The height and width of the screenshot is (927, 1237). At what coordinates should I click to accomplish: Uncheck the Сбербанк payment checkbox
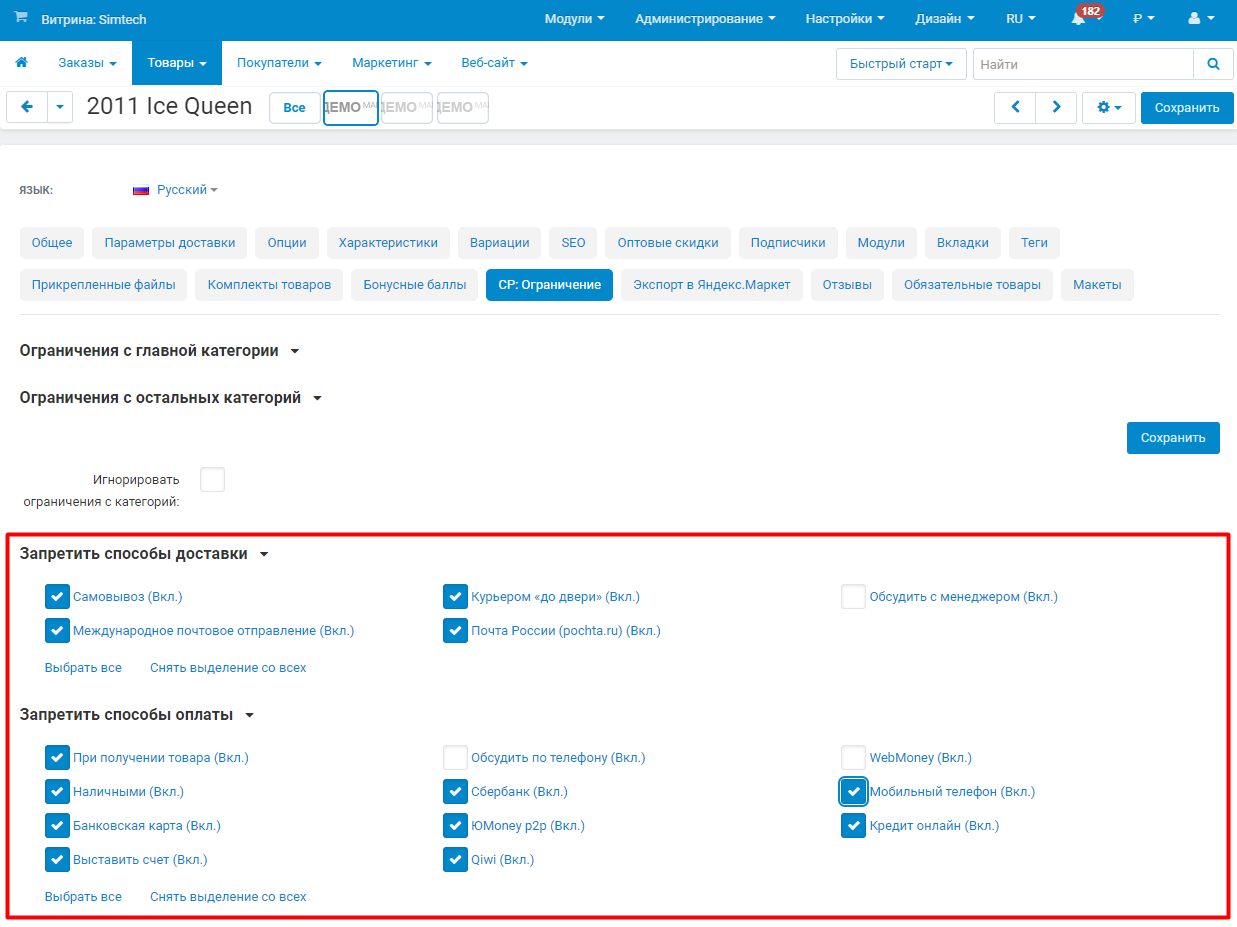[455, 792]
